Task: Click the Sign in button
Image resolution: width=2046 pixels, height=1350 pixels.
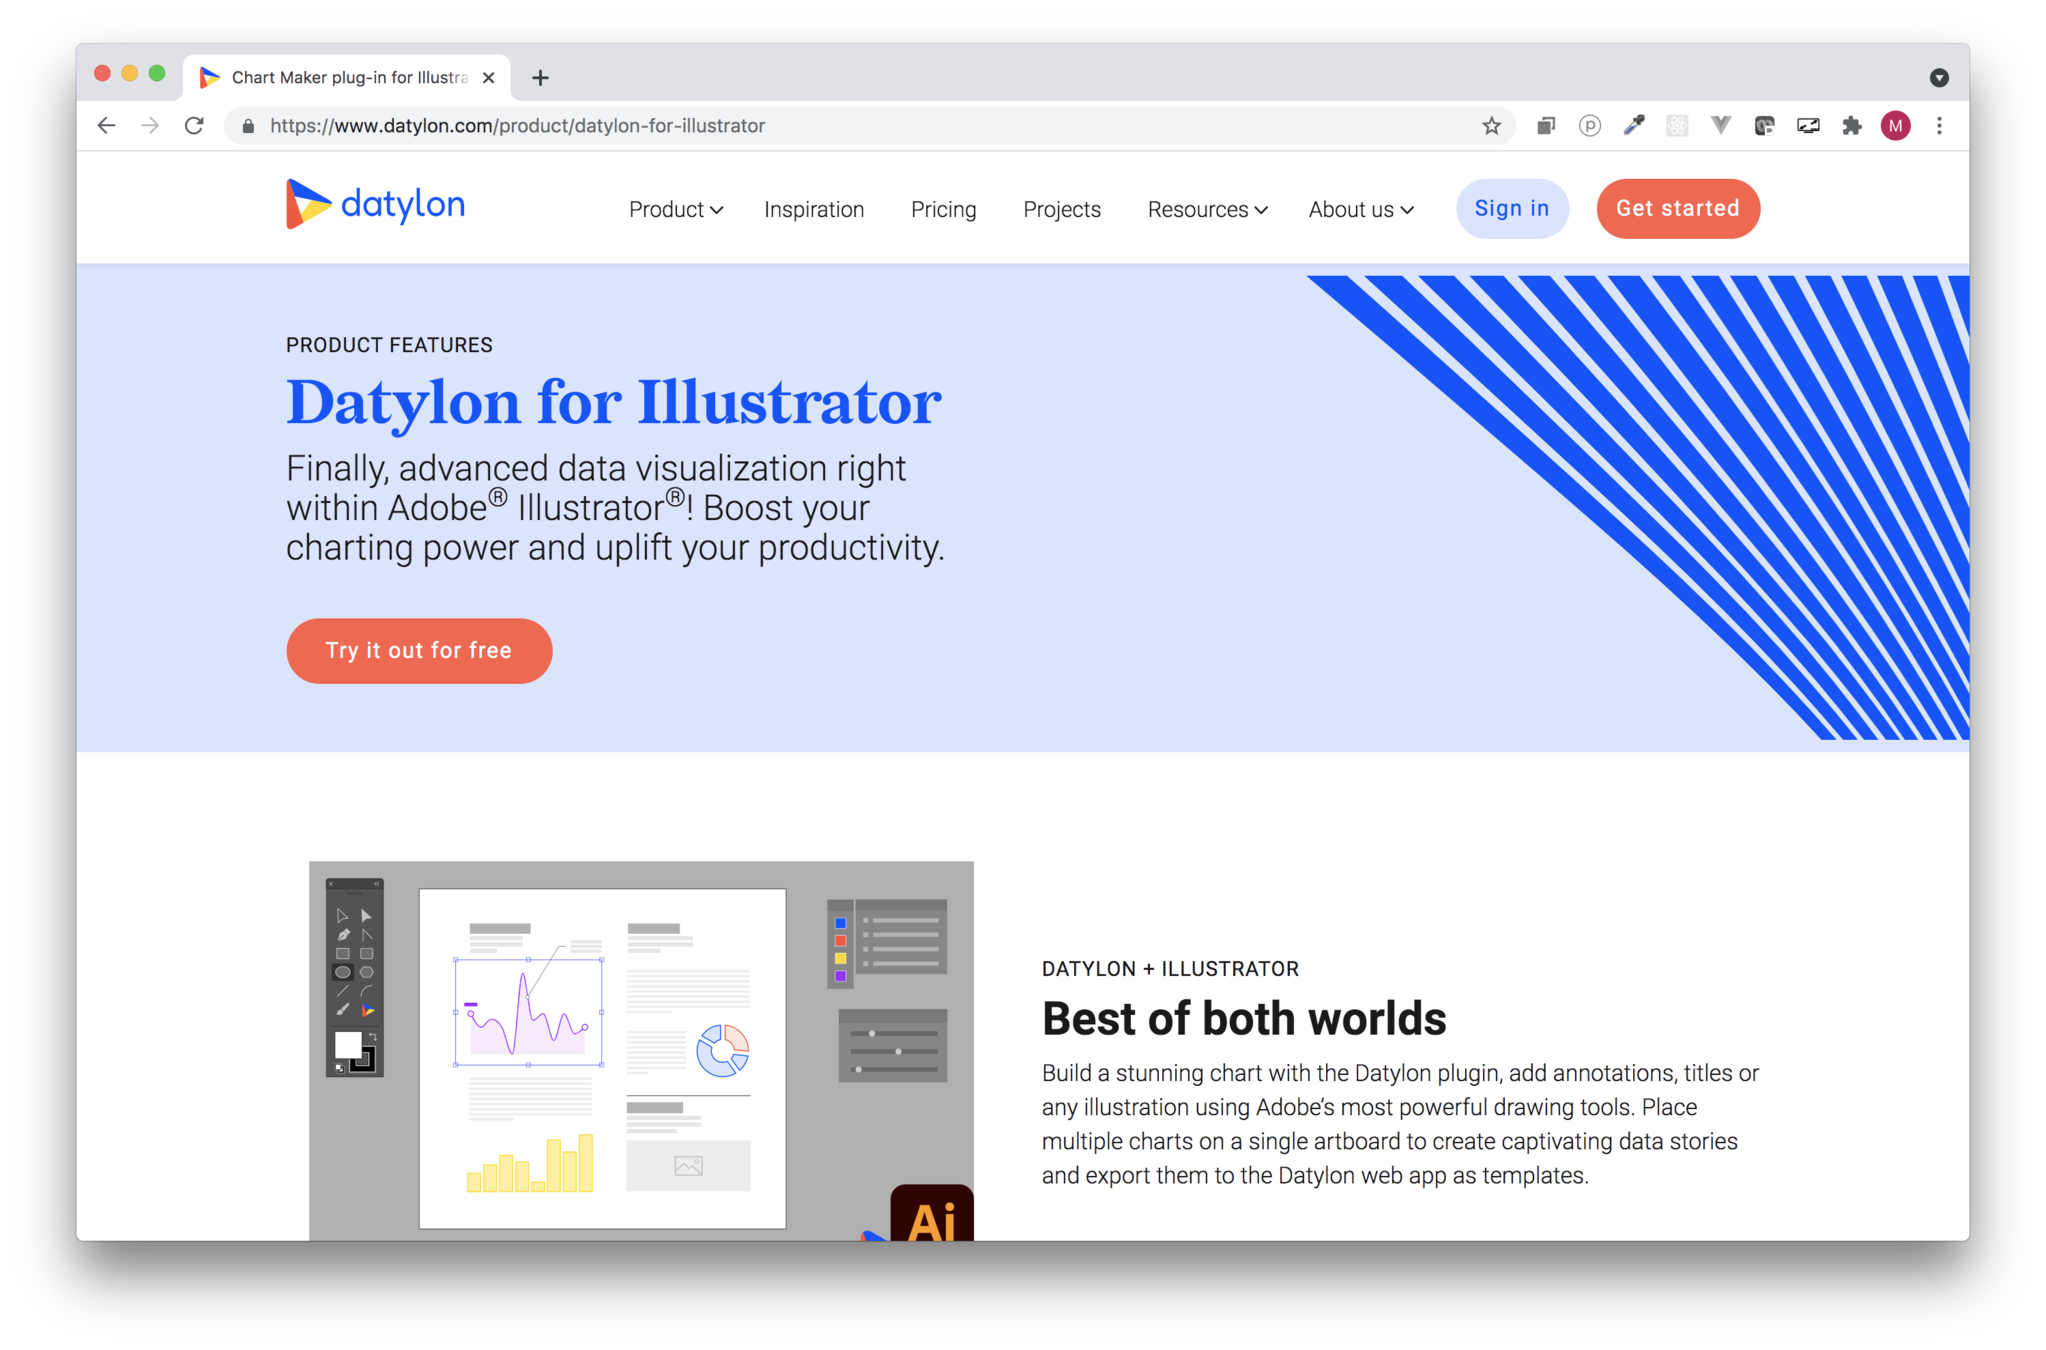Action: (1511, 209)
